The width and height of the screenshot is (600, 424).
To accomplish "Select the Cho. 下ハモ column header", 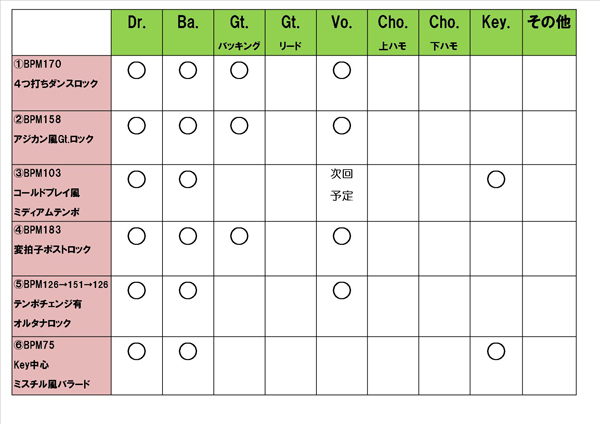I will [443, 33].
